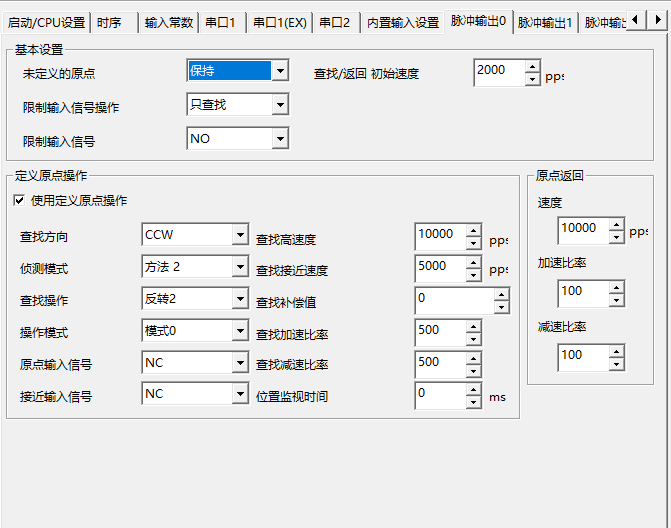Toggle the 使用定义原点操作 checkbox
The width and height of the screenshot is (671, 528).
click(19, 201)
